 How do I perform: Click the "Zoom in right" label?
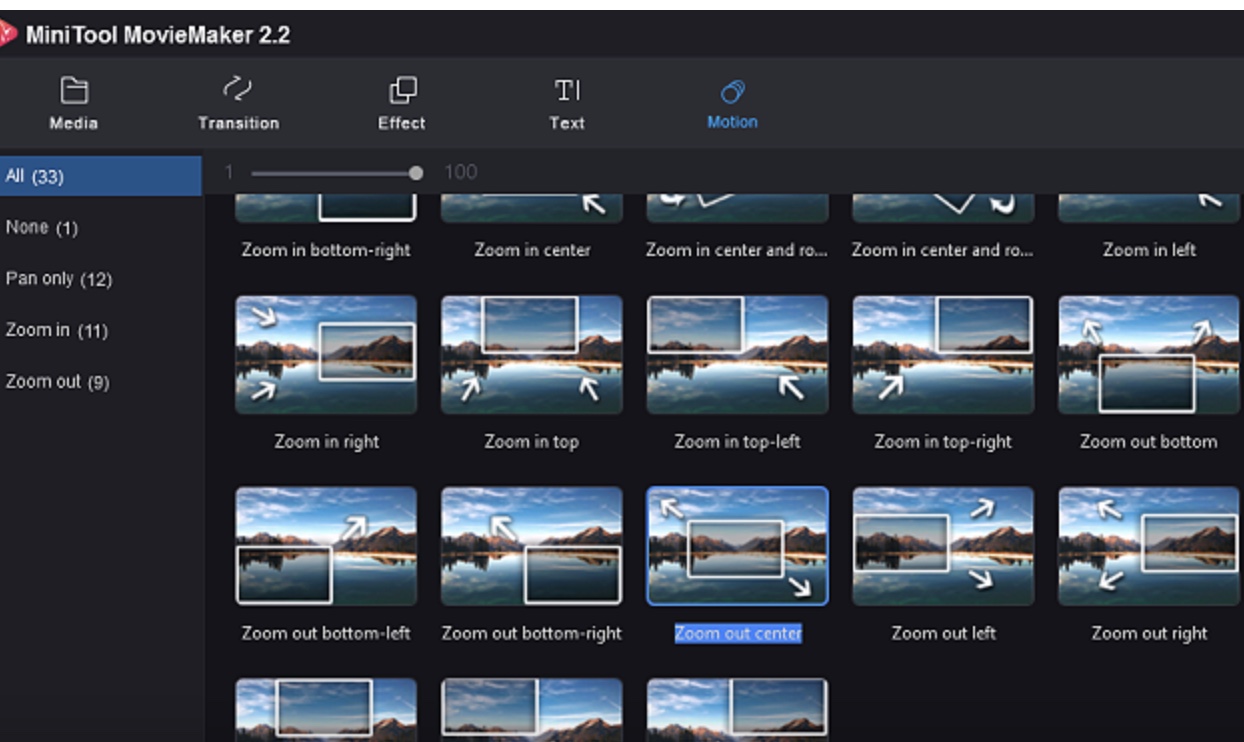point(326,442)
